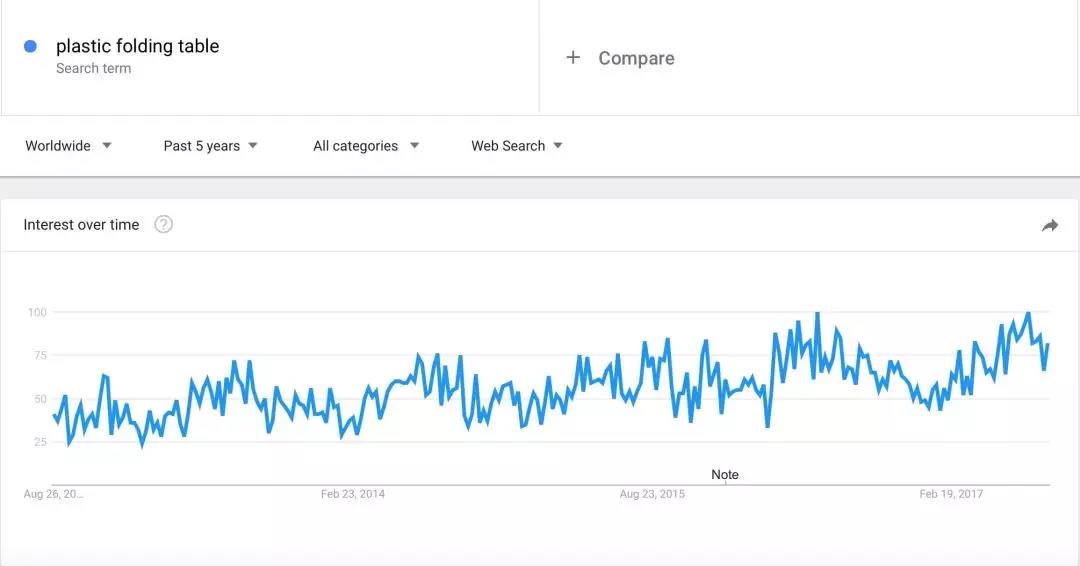Click the Feb 19, 2017 axis label
This screenshot has height=566, width=1080.
pos(951,494)
